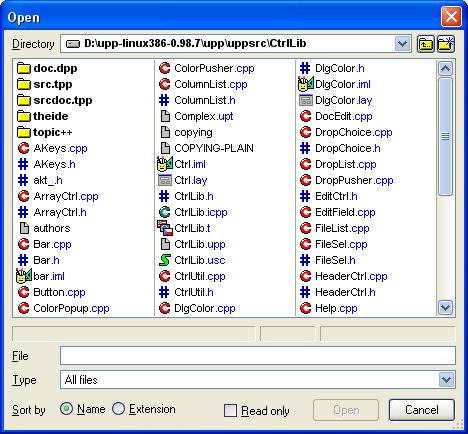
Task: Create a new folder with starred folder icon
Action: click(x=446, y=44)
